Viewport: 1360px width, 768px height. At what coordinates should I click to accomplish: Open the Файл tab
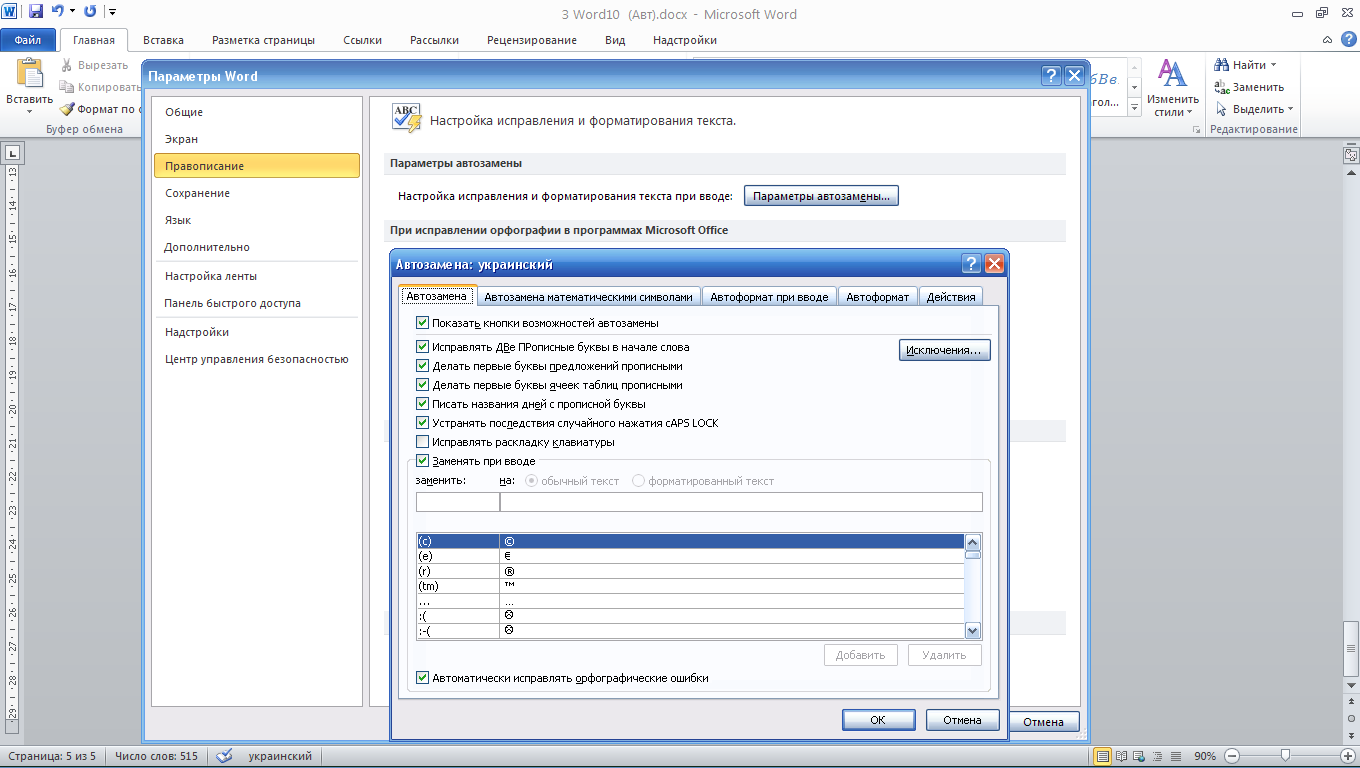point(28,40)
